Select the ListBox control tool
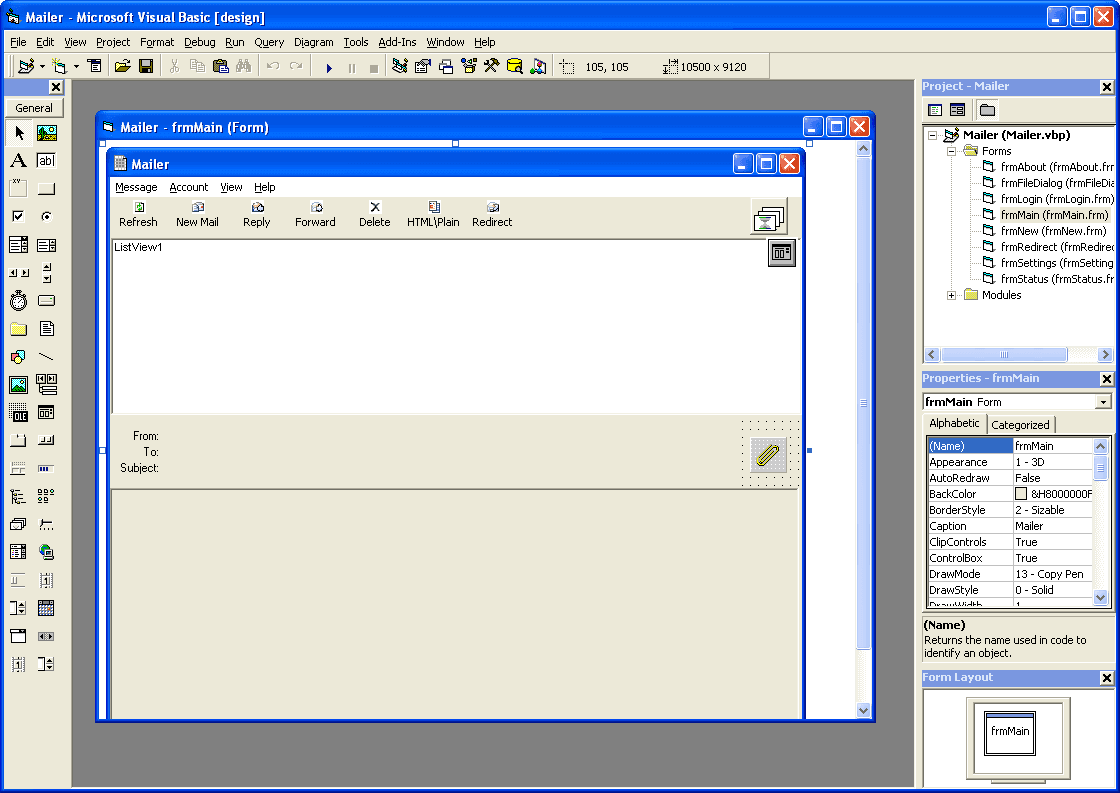The image size is (1120, 793). click(x=46, y=245)
